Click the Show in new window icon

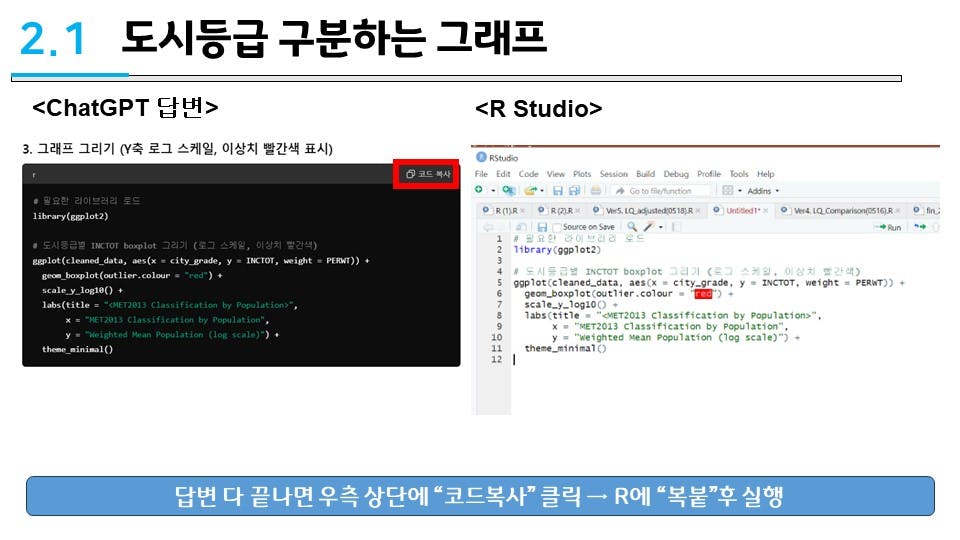click(522, 227)
